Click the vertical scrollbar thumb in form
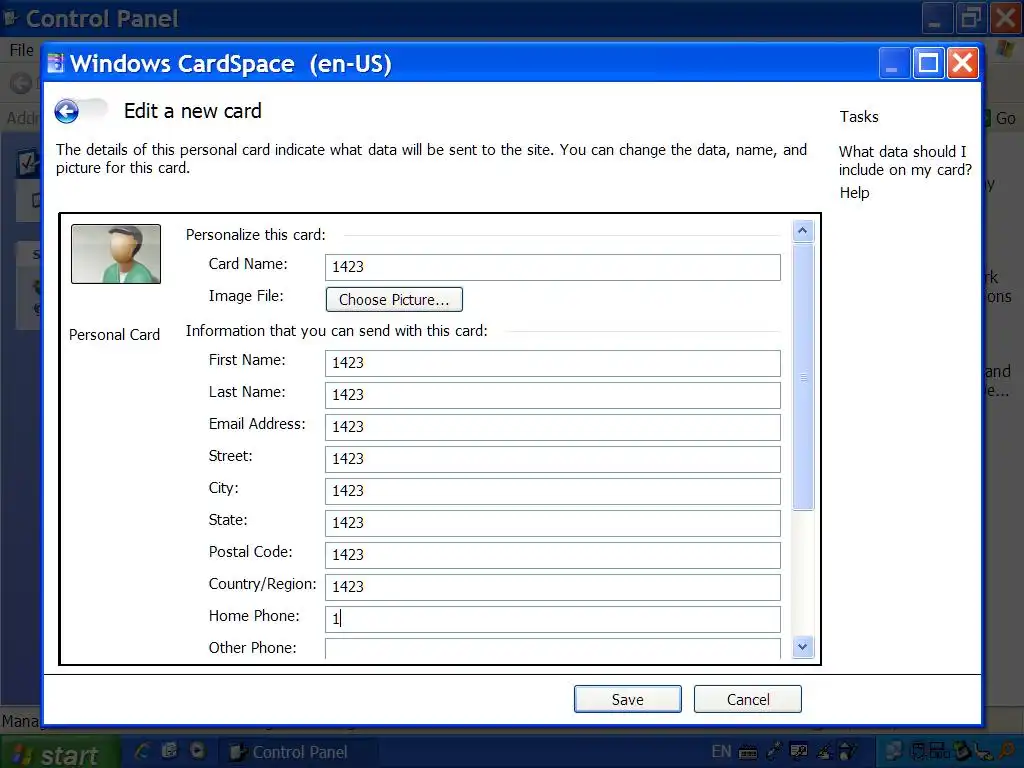 pyautogui.click(x=803, y=377)
